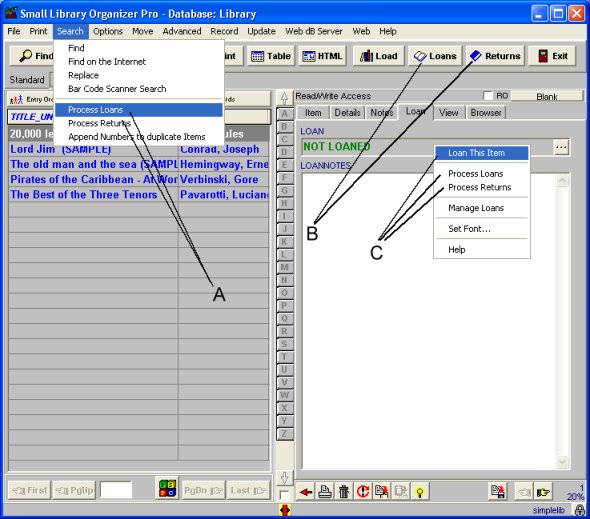Screen dimensions: 590x519
Task: Toggle the checkbox below the alphabet bar
Action: tap(284, 495)
